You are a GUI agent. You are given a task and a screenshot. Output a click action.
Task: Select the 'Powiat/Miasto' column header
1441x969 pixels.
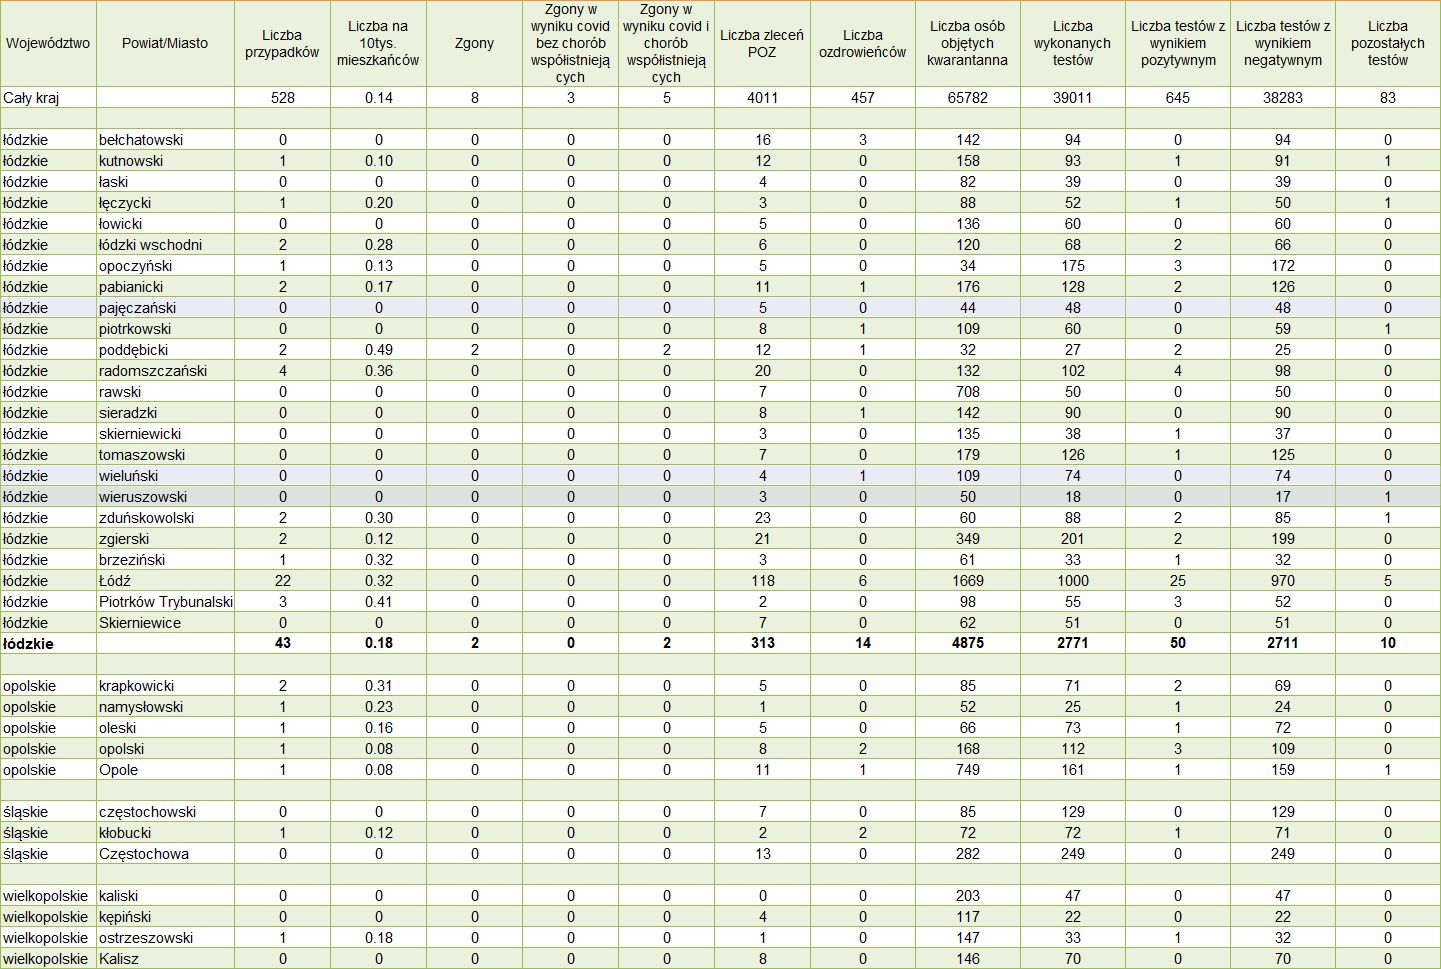click(x=165, y=43)
